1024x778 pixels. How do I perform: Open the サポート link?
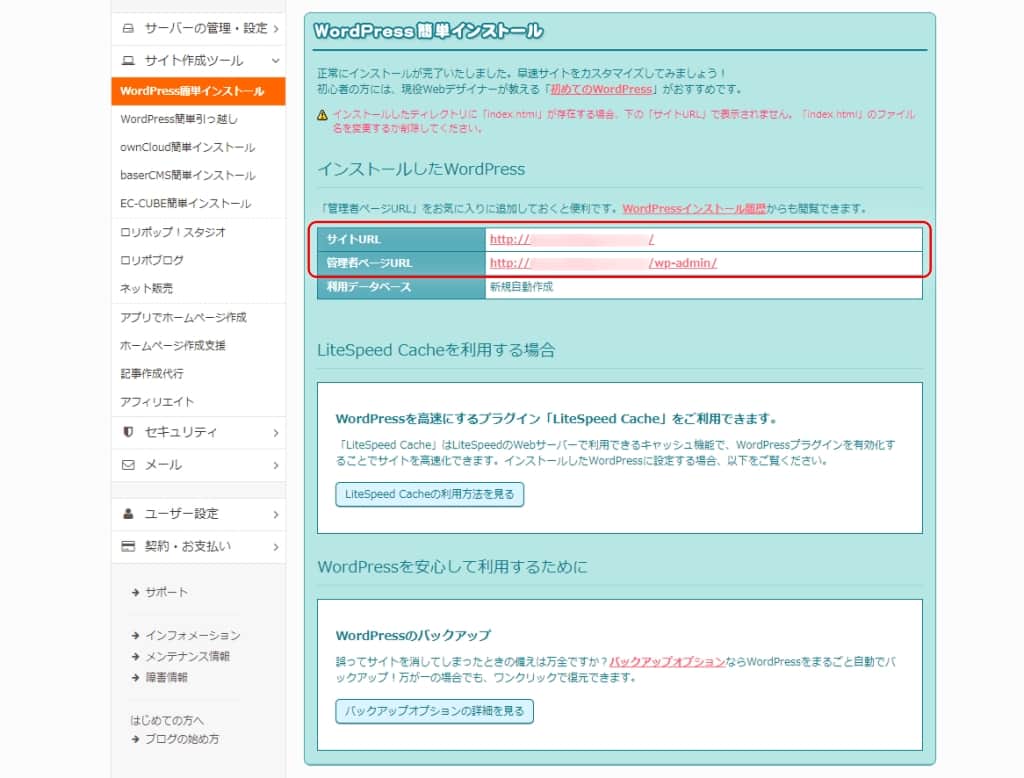coord(167,592)
